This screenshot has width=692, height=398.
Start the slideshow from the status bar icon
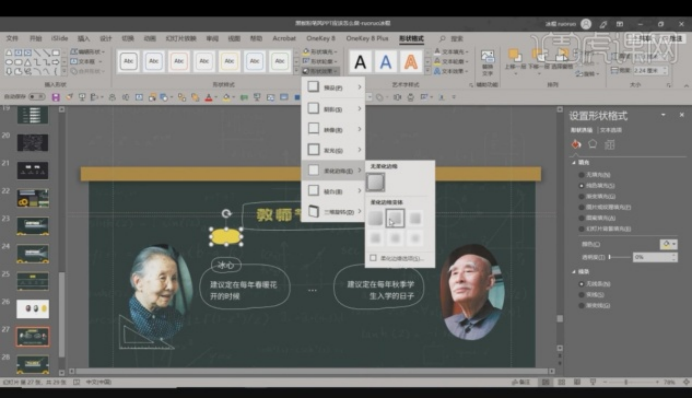point(593,382)
